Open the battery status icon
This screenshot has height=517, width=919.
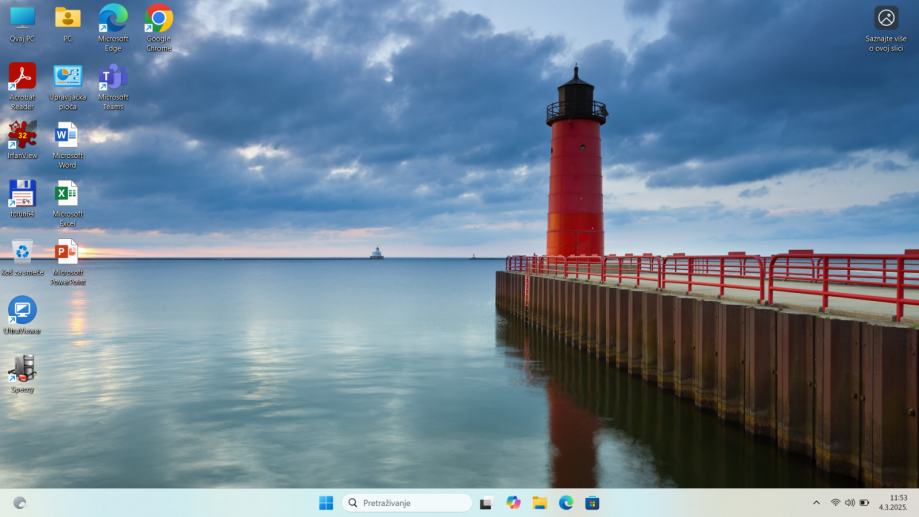[x=864, y=503]
